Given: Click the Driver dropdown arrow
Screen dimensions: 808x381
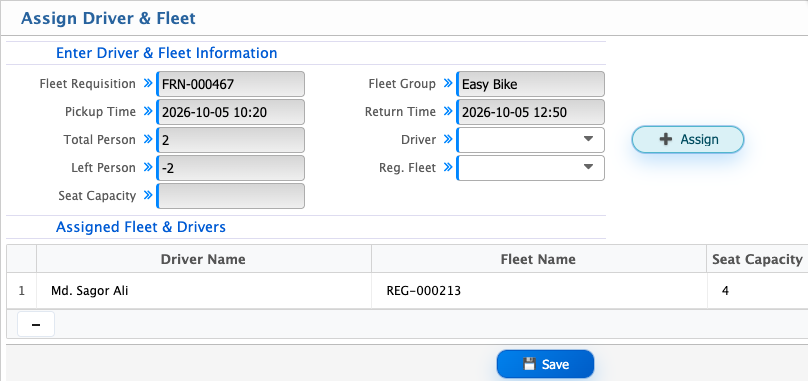Looking at the screenshot, I should [588, 139].
